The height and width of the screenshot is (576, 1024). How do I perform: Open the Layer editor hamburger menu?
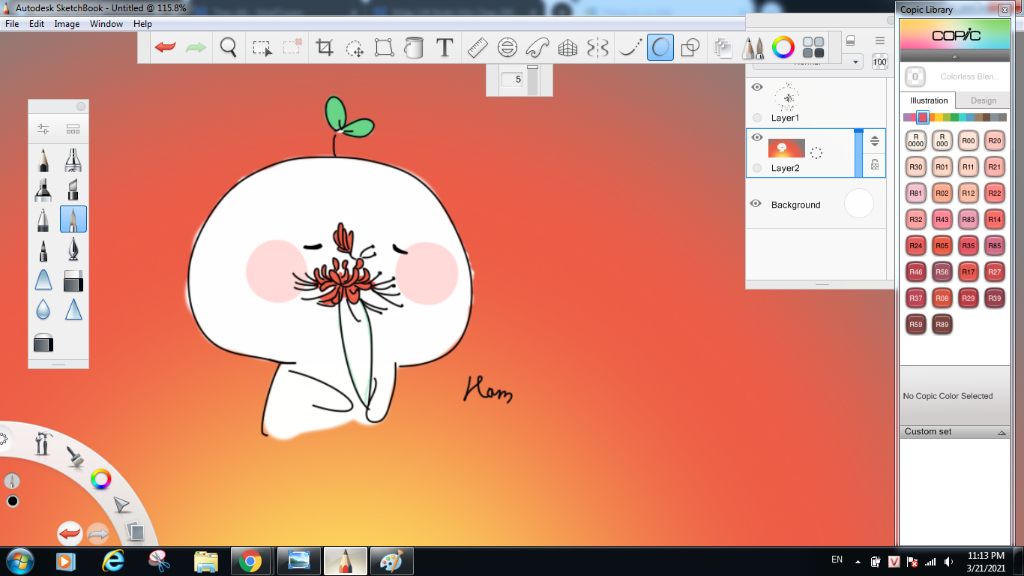[880, 40]
